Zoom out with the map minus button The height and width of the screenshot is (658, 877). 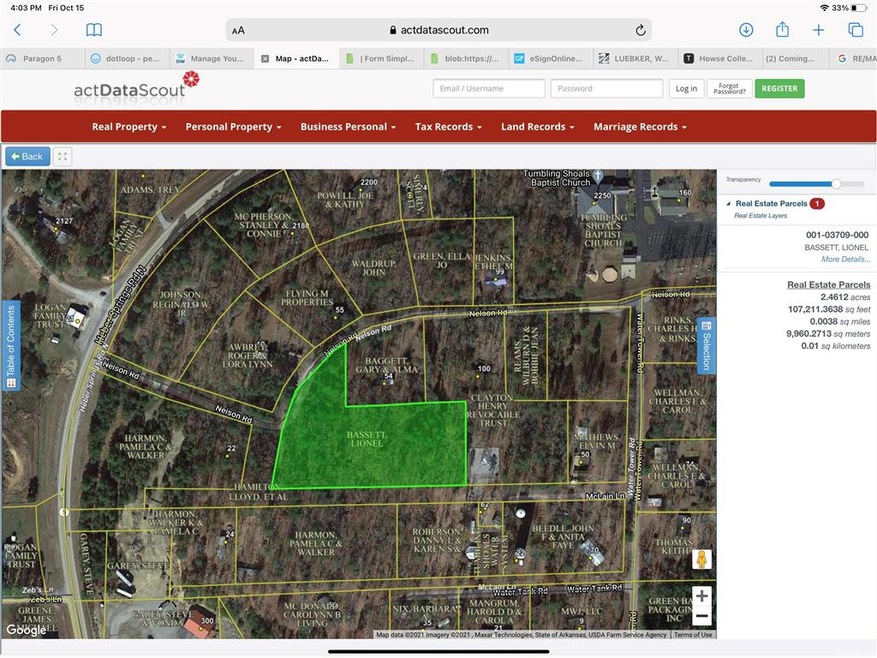[x=701, y=615]
